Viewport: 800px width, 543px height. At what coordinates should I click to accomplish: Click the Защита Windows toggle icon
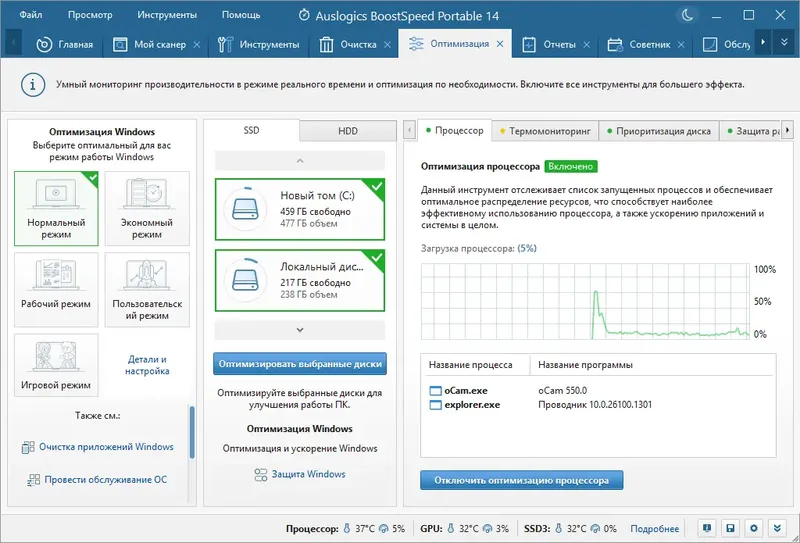pos(261,475)
